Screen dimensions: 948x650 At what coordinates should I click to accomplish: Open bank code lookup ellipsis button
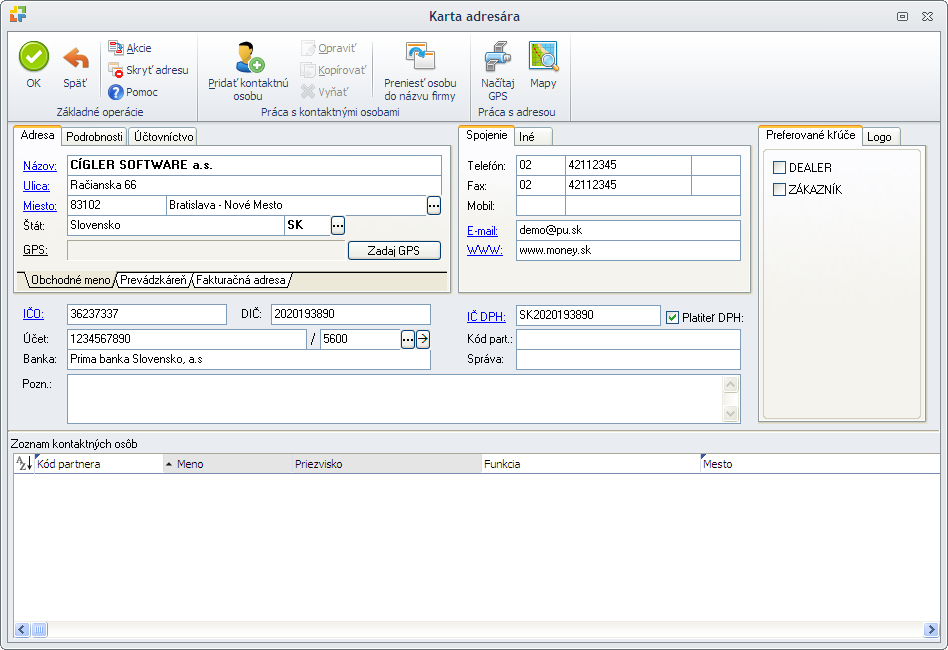pyautogui.click(x=408, y=339)
